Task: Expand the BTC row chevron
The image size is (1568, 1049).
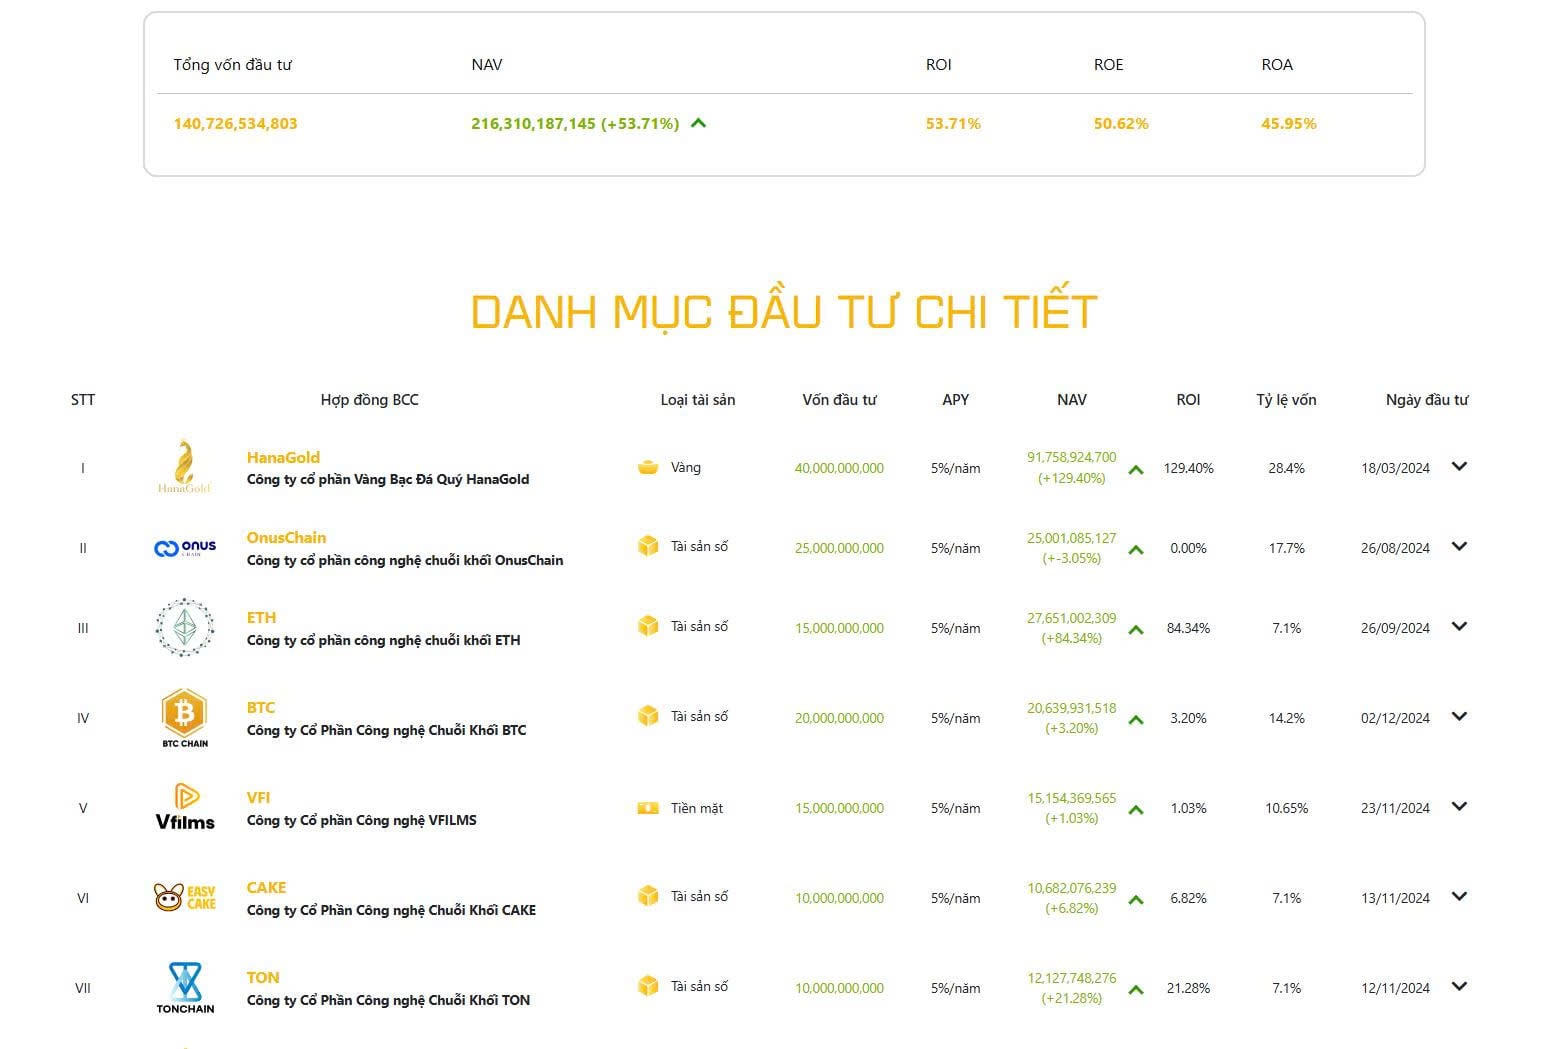Action: click(1459, 717)
